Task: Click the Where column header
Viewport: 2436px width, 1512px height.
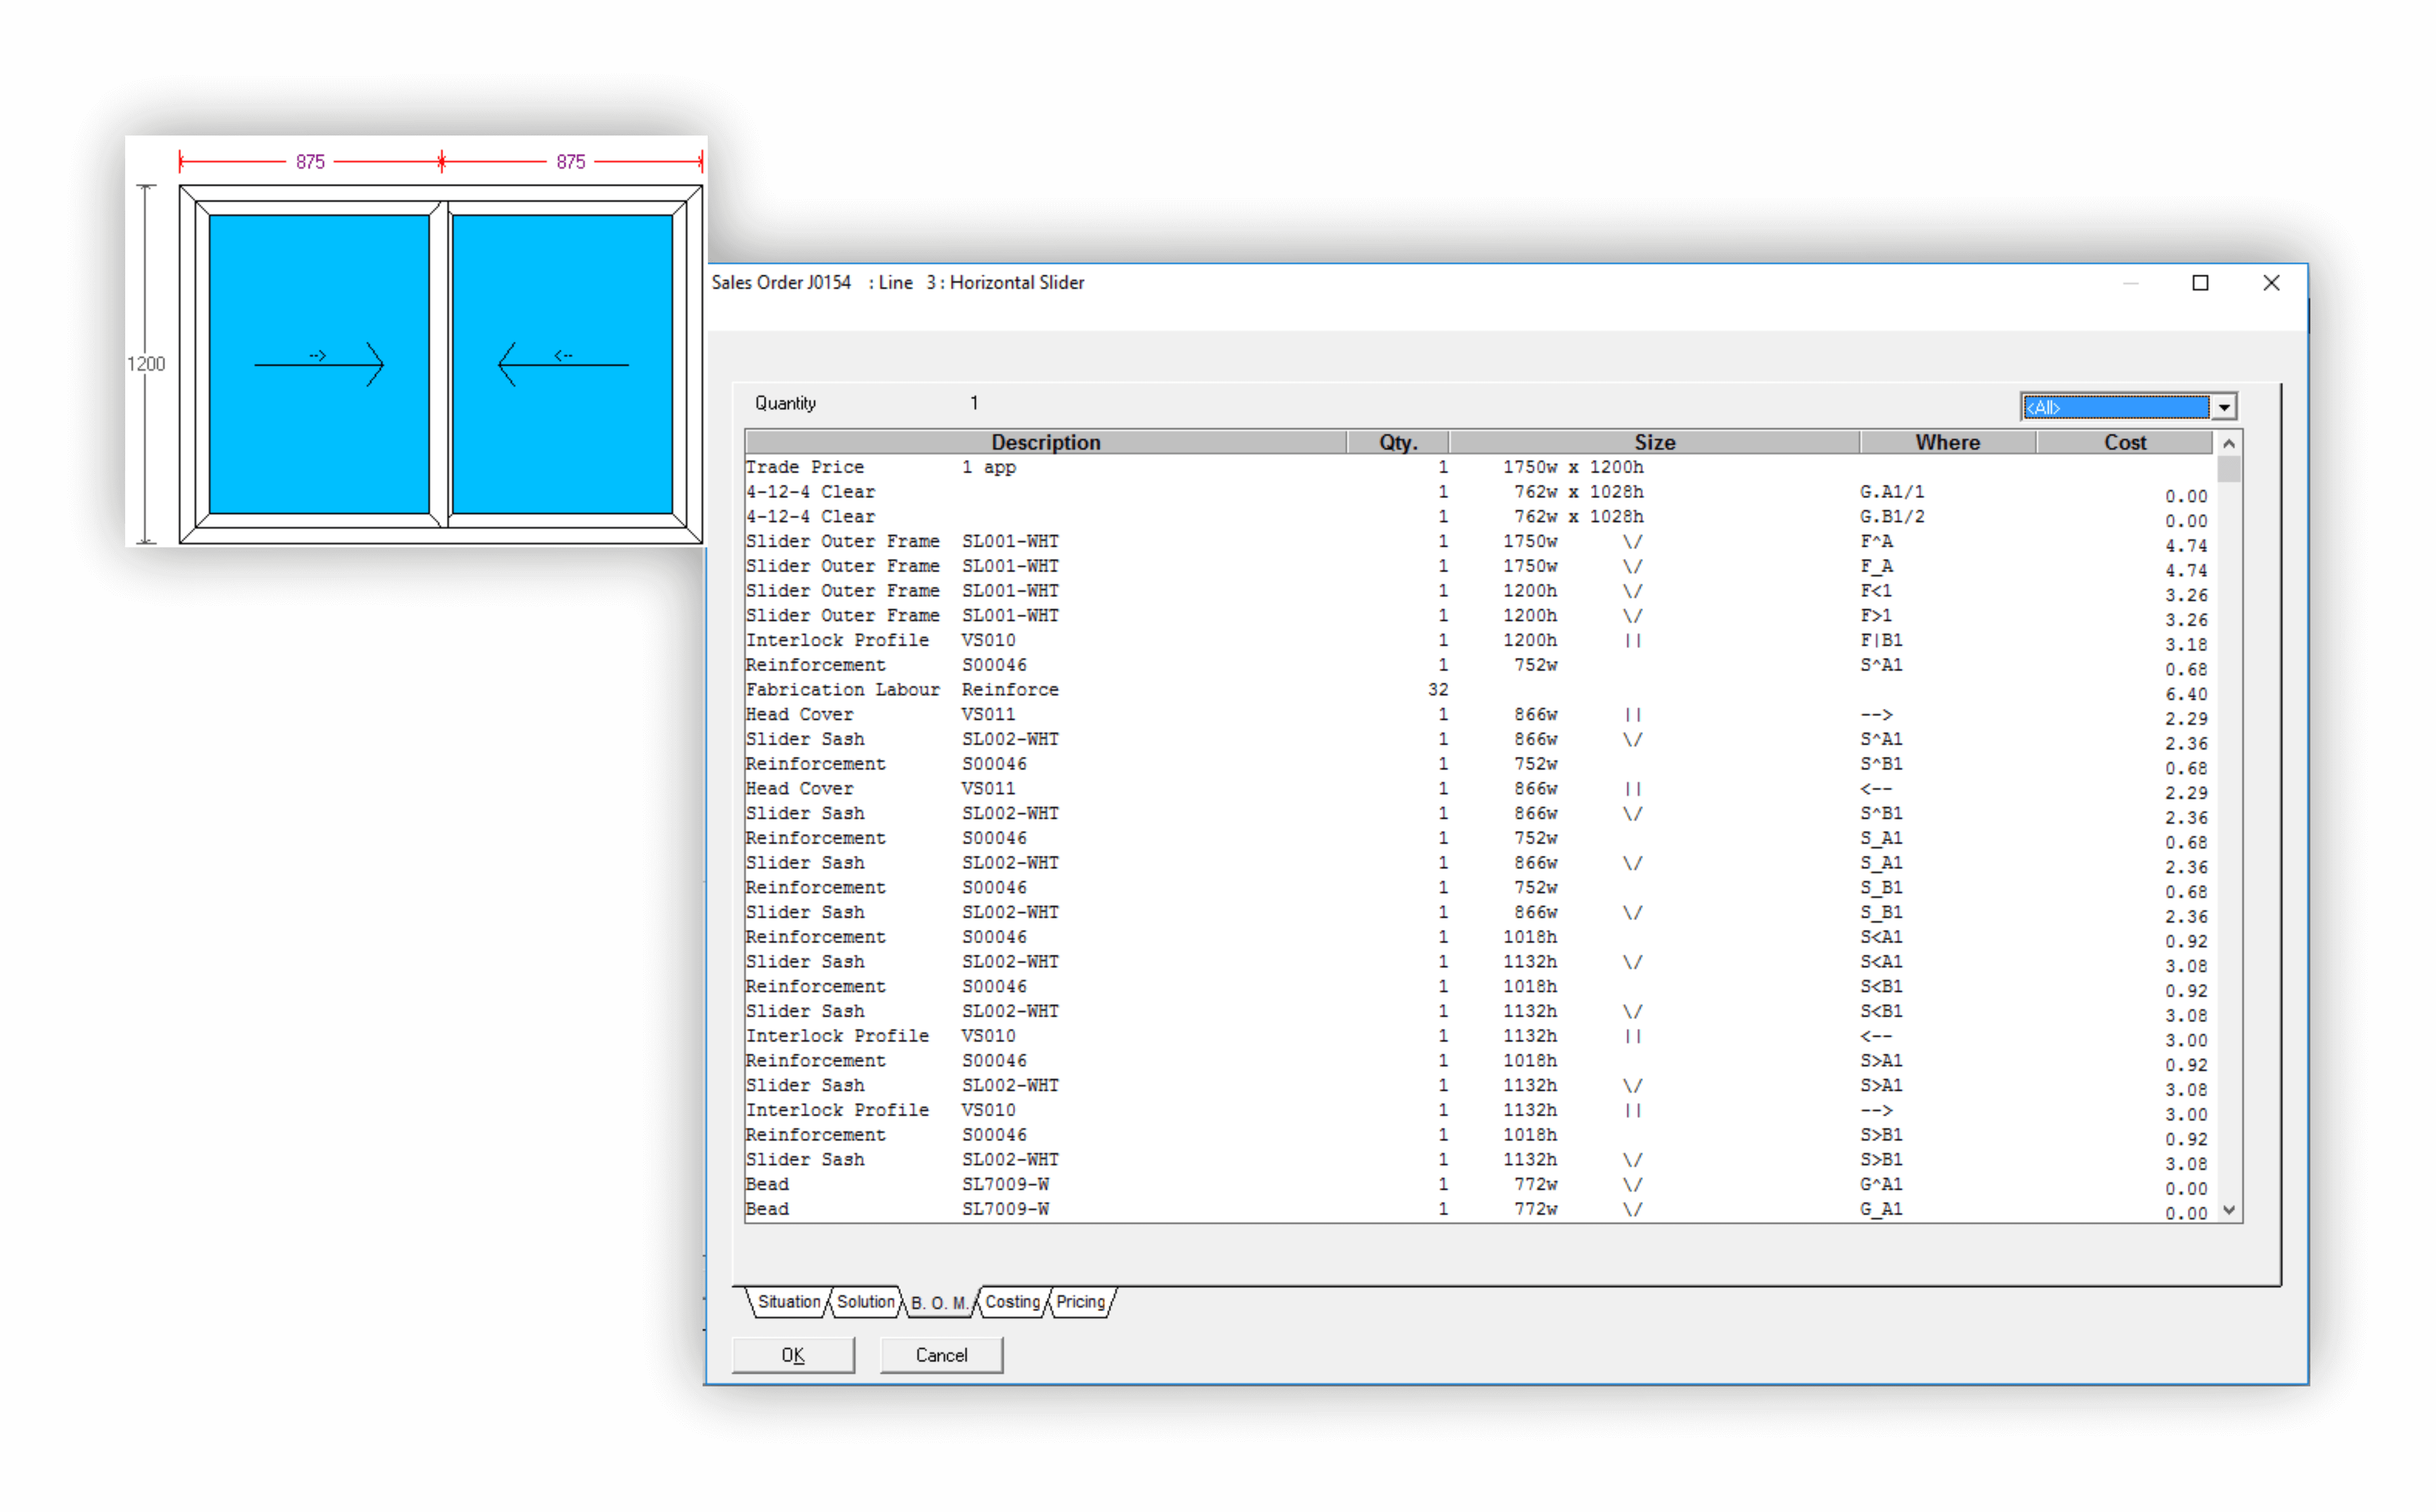Action: coord(1947,442)
